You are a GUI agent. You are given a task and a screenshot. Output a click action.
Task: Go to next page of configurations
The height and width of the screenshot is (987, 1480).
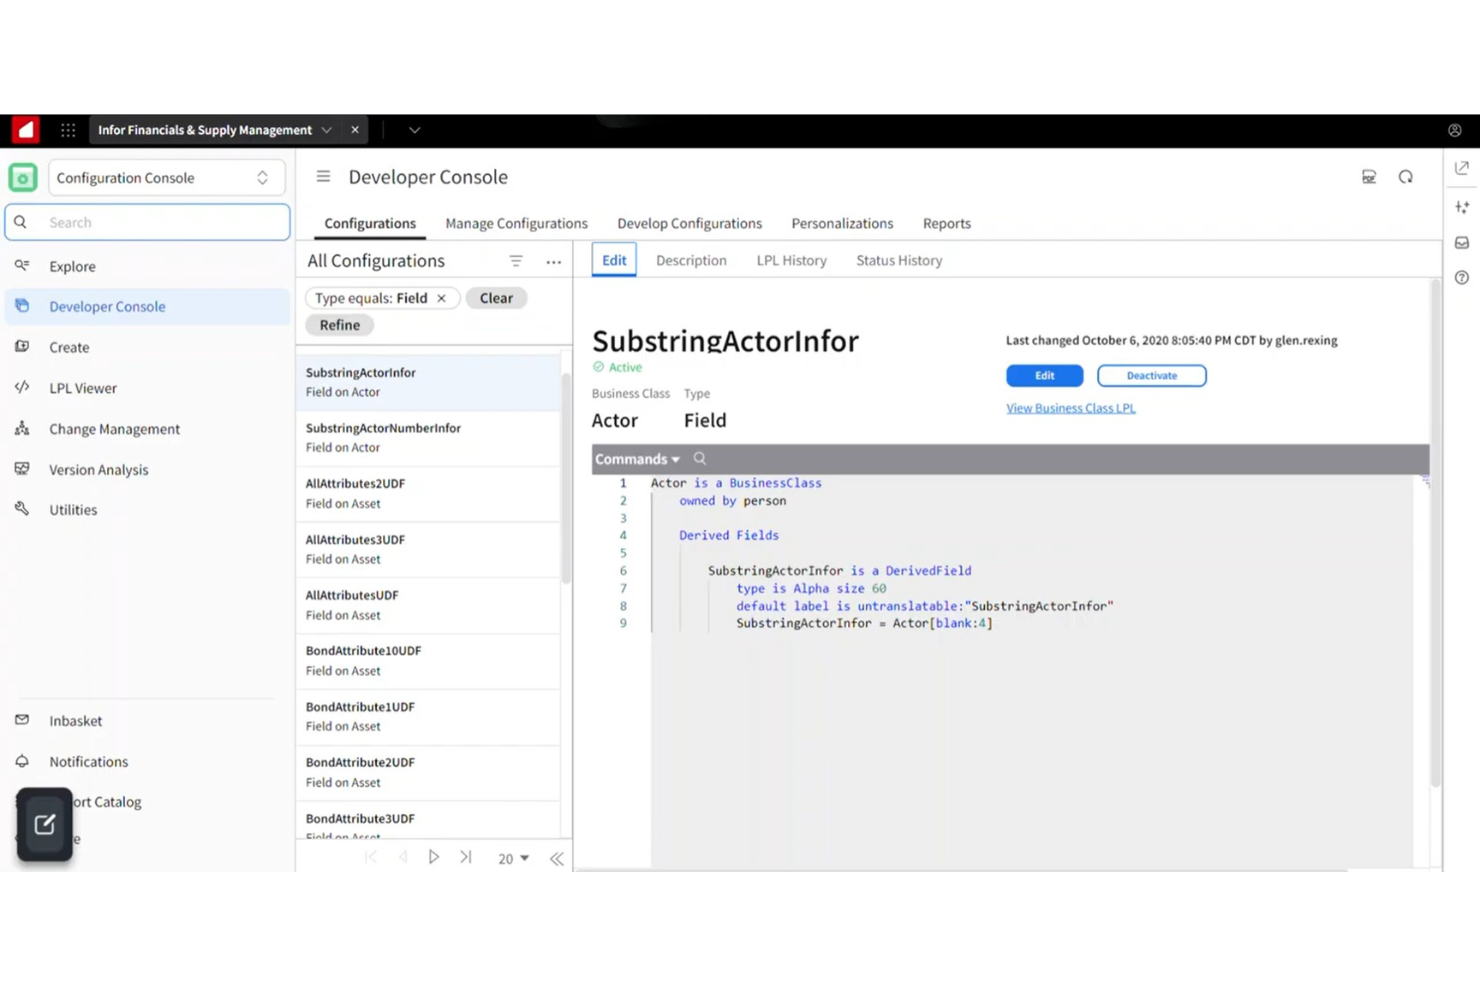[434, 857]
